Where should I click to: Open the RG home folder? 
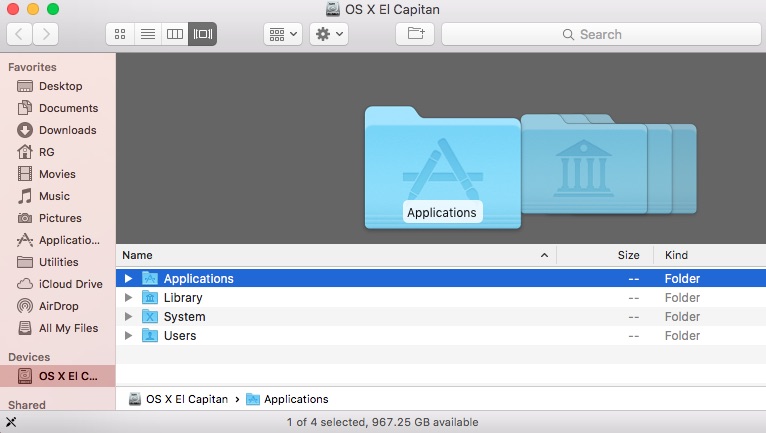[58, 152]
